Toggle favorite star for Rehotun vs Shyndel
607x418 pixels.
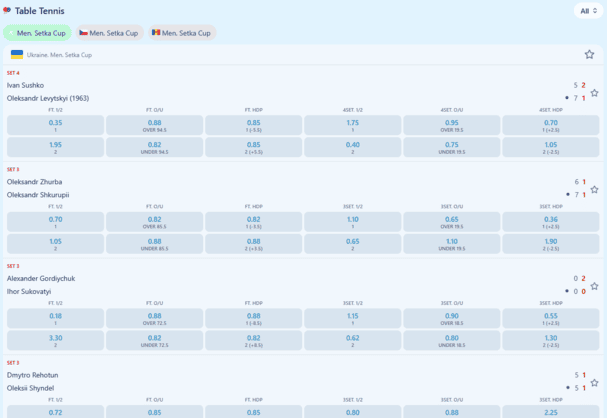pyautogui.click(x=594, y=382)
